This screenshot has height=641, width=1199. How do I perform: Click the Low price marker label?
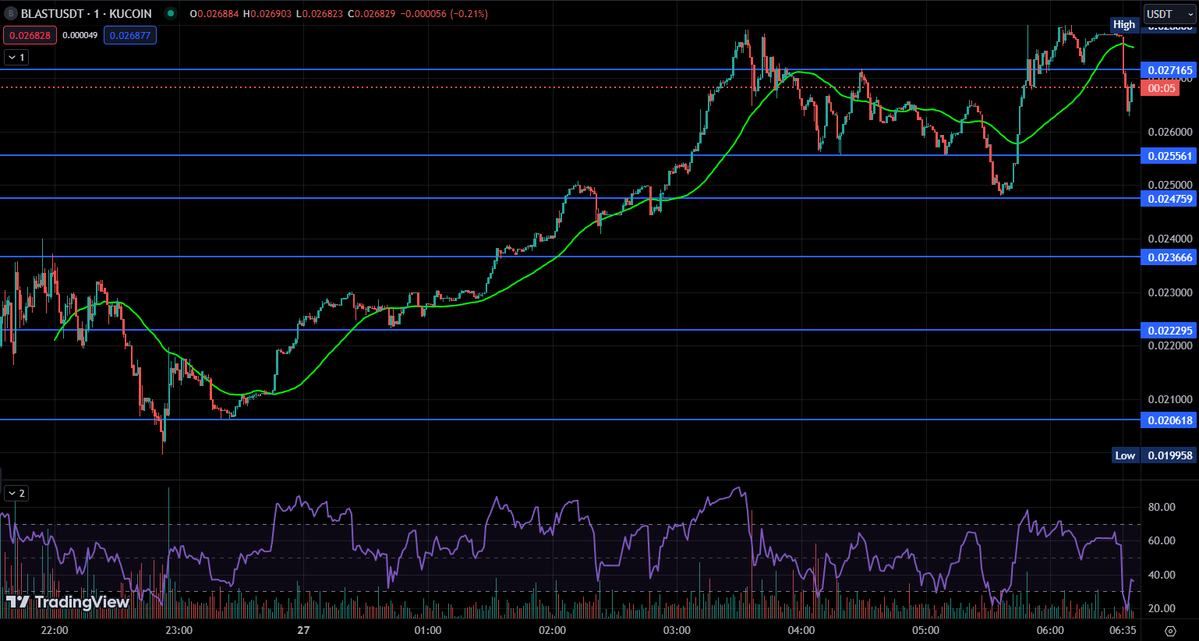1125,456
